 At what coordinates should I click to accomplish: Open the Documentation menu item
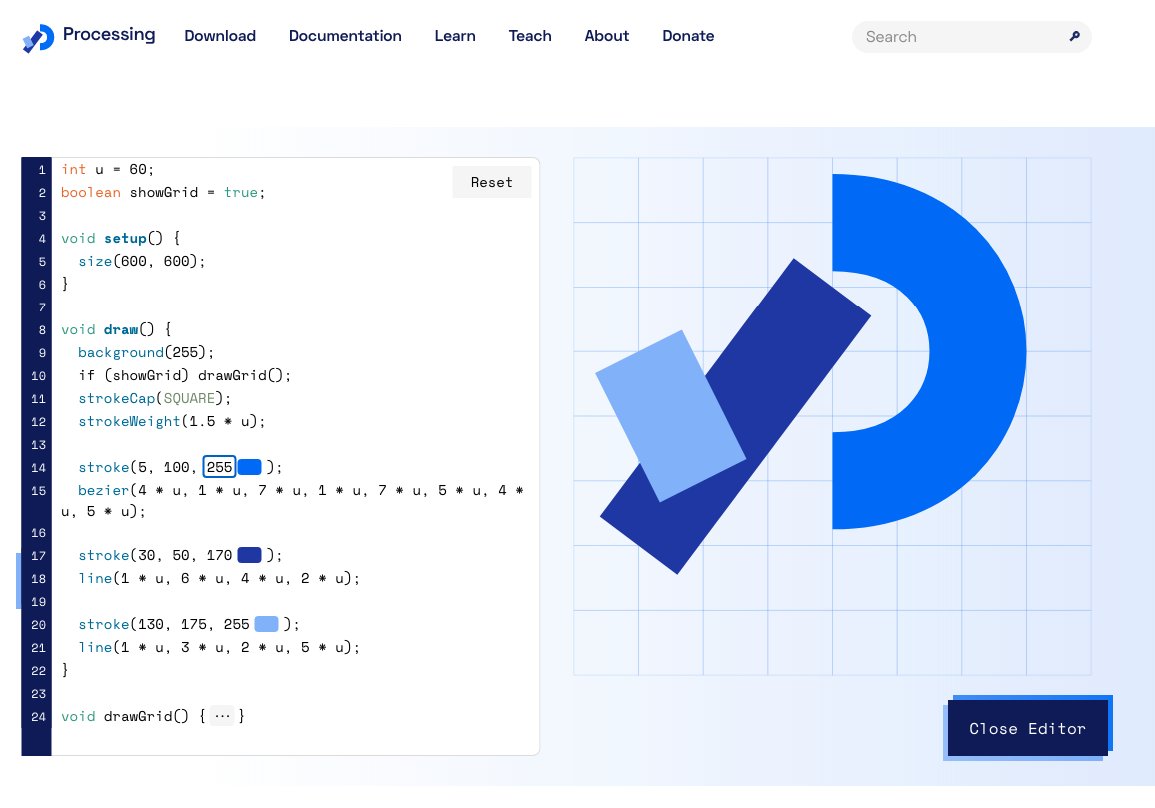click(345, 36)
